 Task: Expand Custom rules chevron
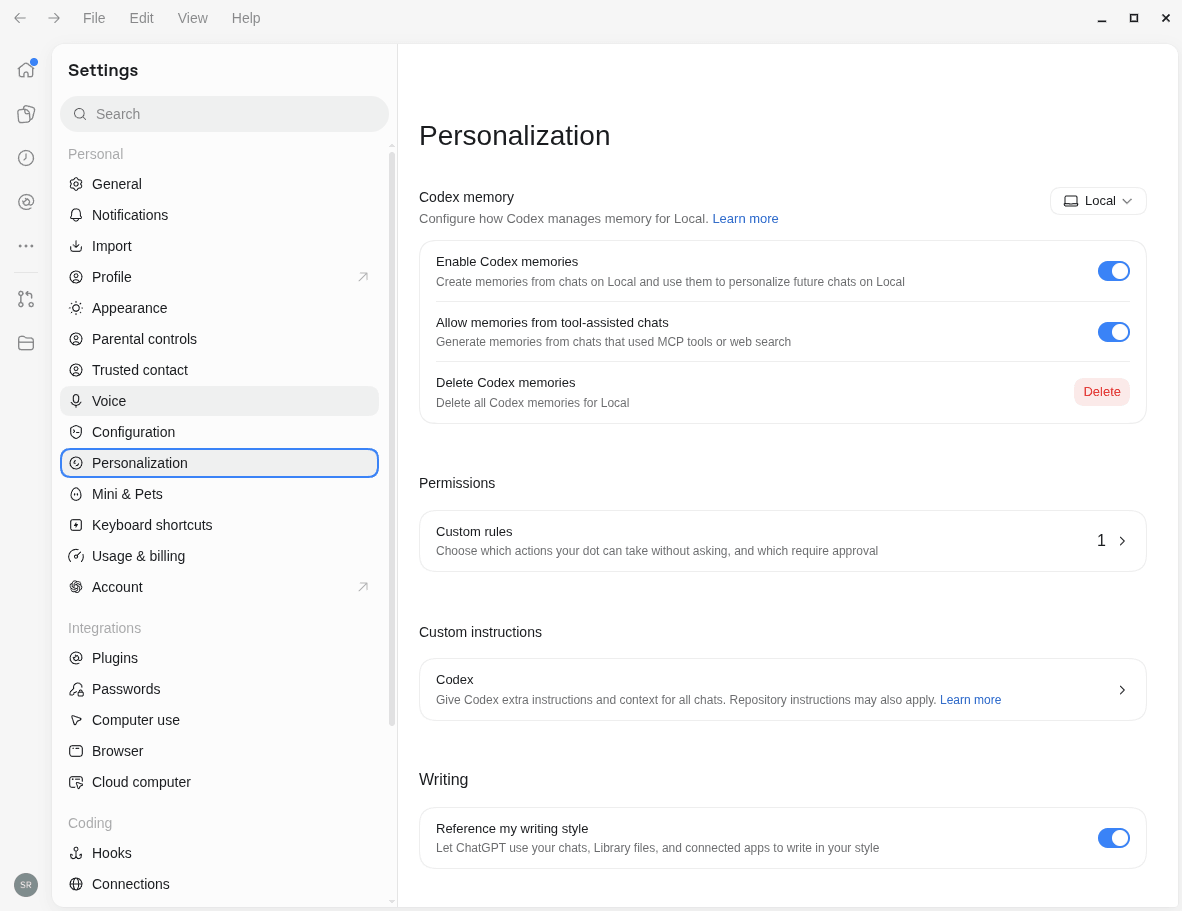pos(1122,541)
